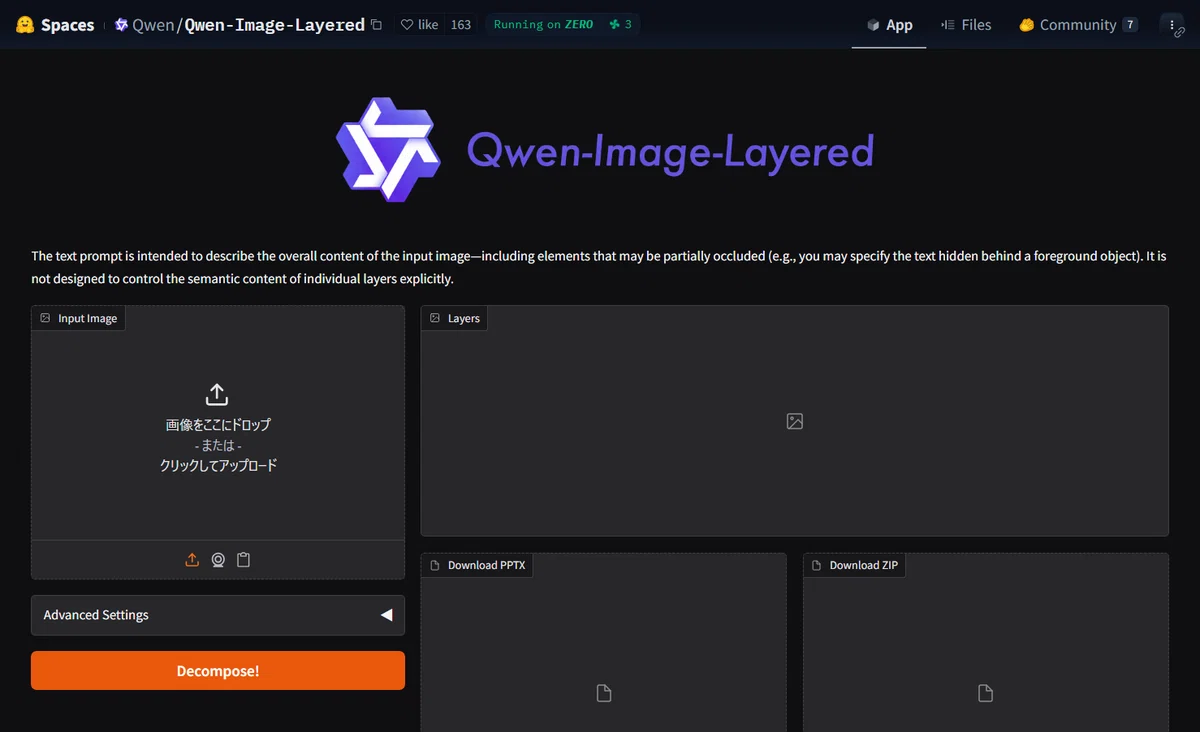Click the Layers gallery placeholder image icon
The height and width of the screenshot is (732, 1200).
(795, 421)
